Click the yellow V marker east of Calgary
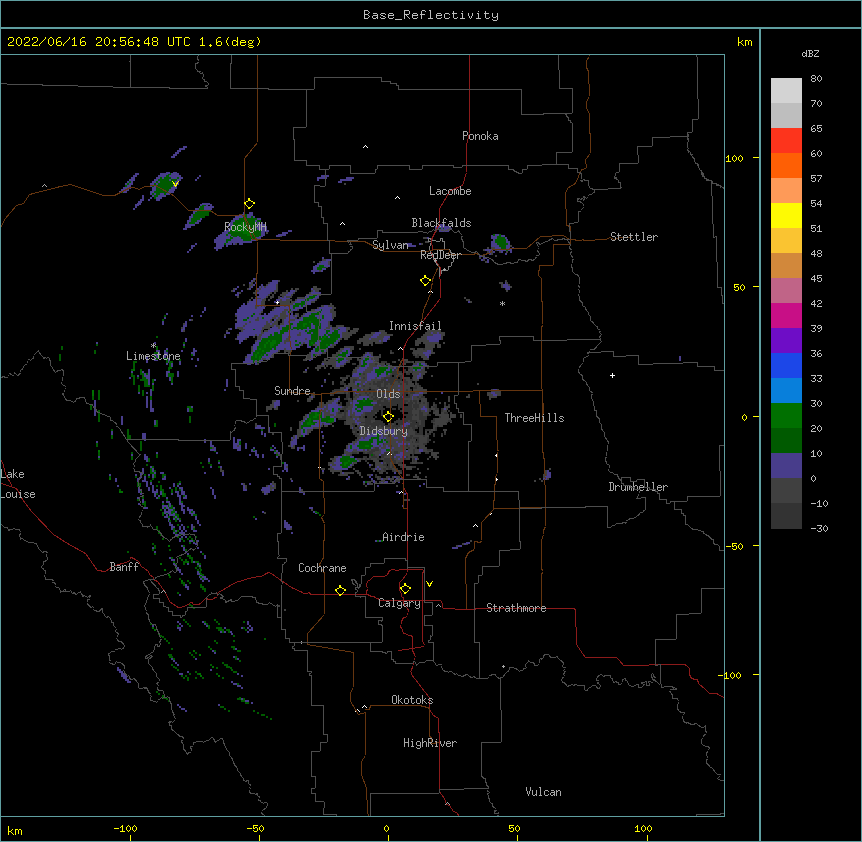The height and width of the screenshot is (842, 862). click(429, 584)
